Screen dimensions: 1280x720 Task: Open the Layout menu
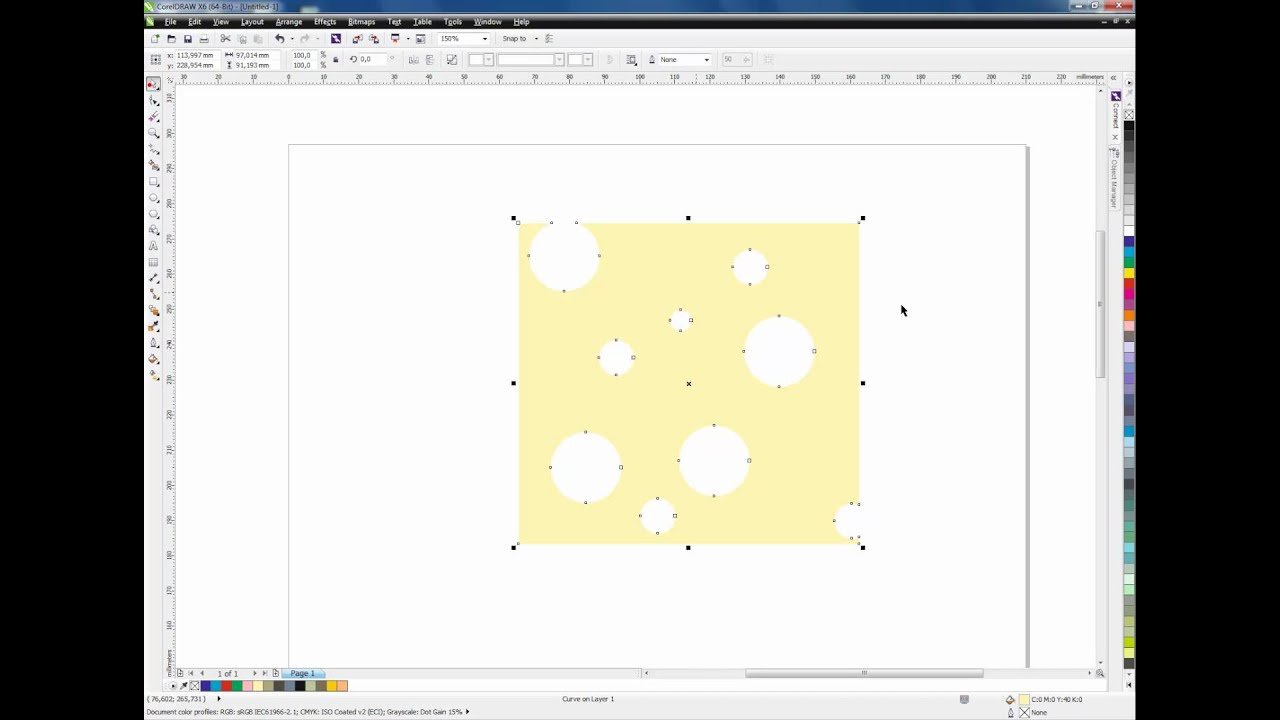[252, 22]
